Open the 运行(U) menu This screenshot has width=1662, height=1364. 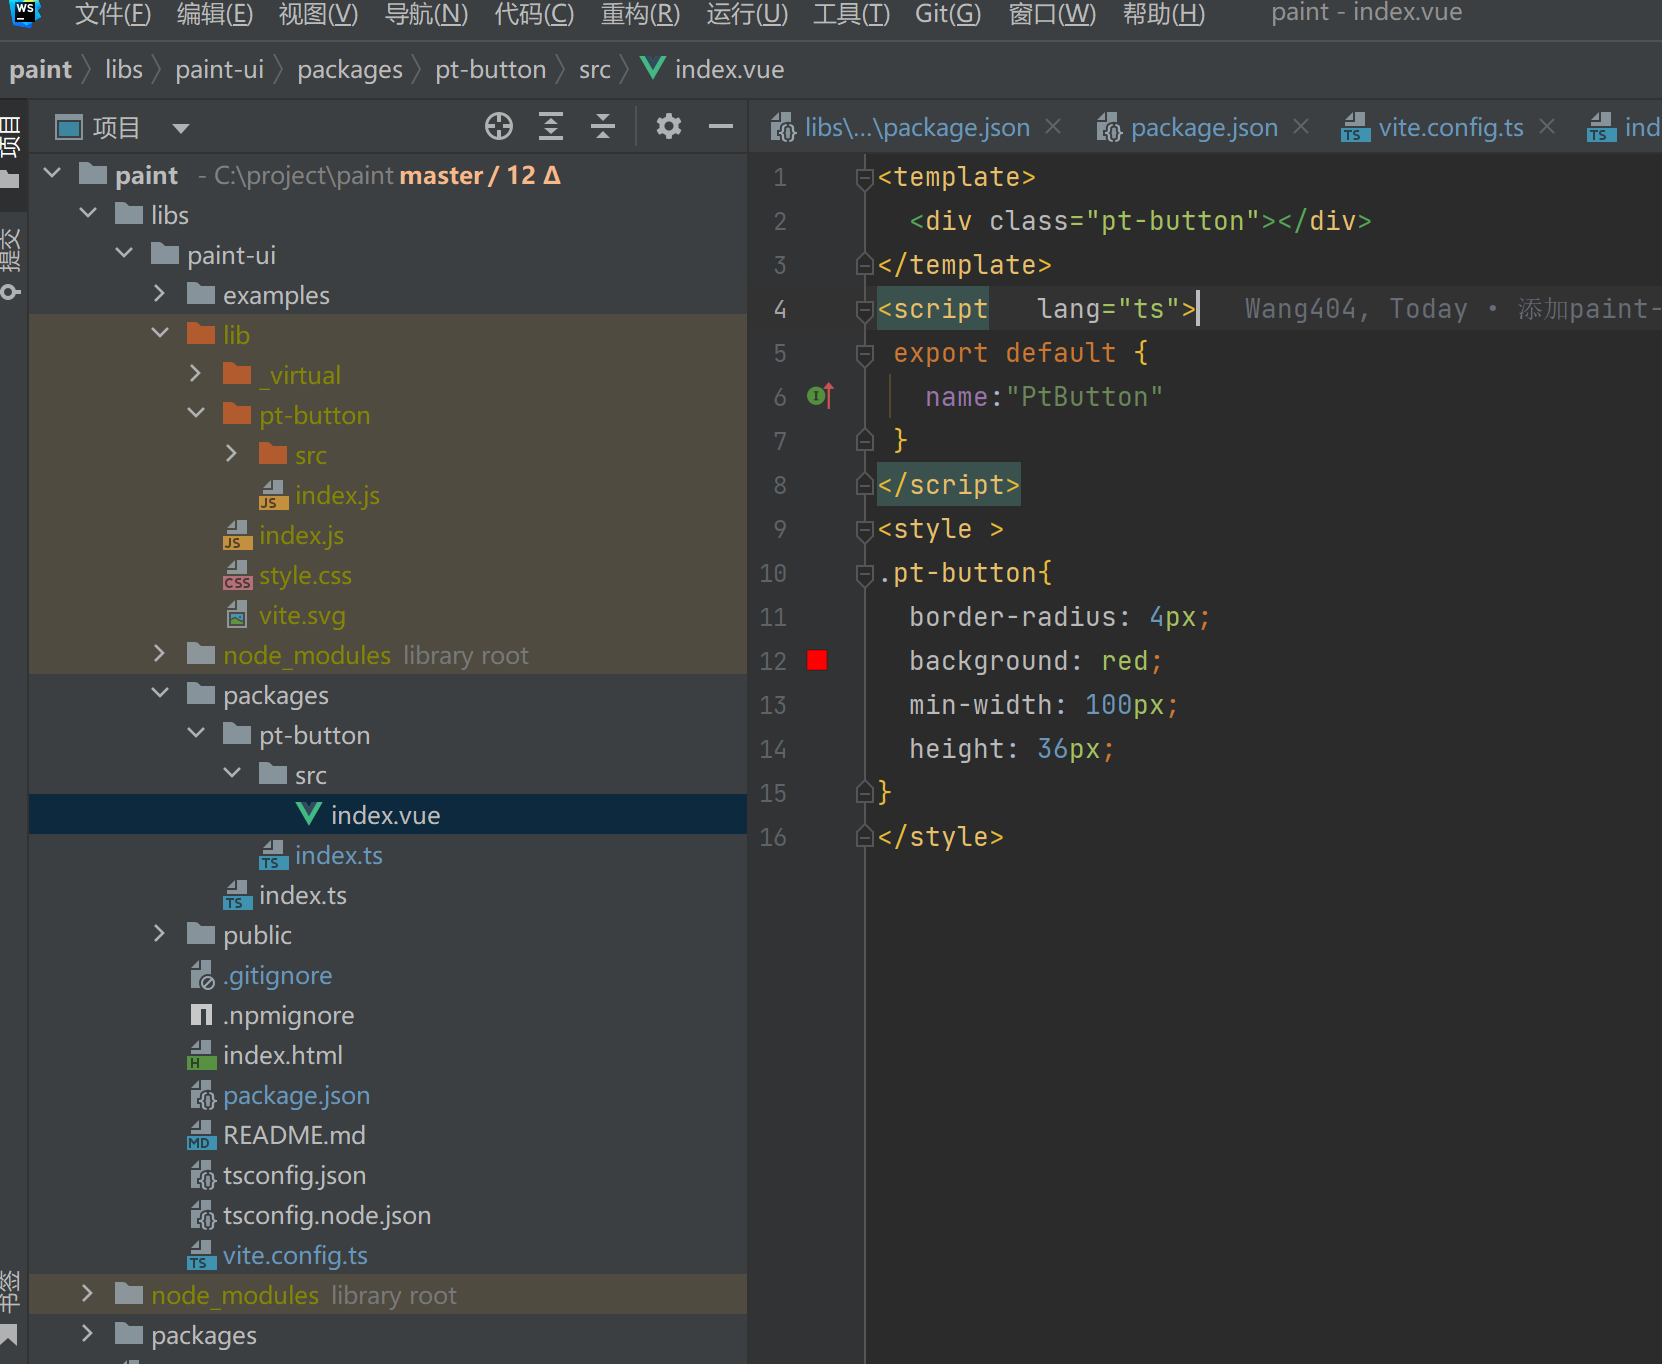(747, 14)
